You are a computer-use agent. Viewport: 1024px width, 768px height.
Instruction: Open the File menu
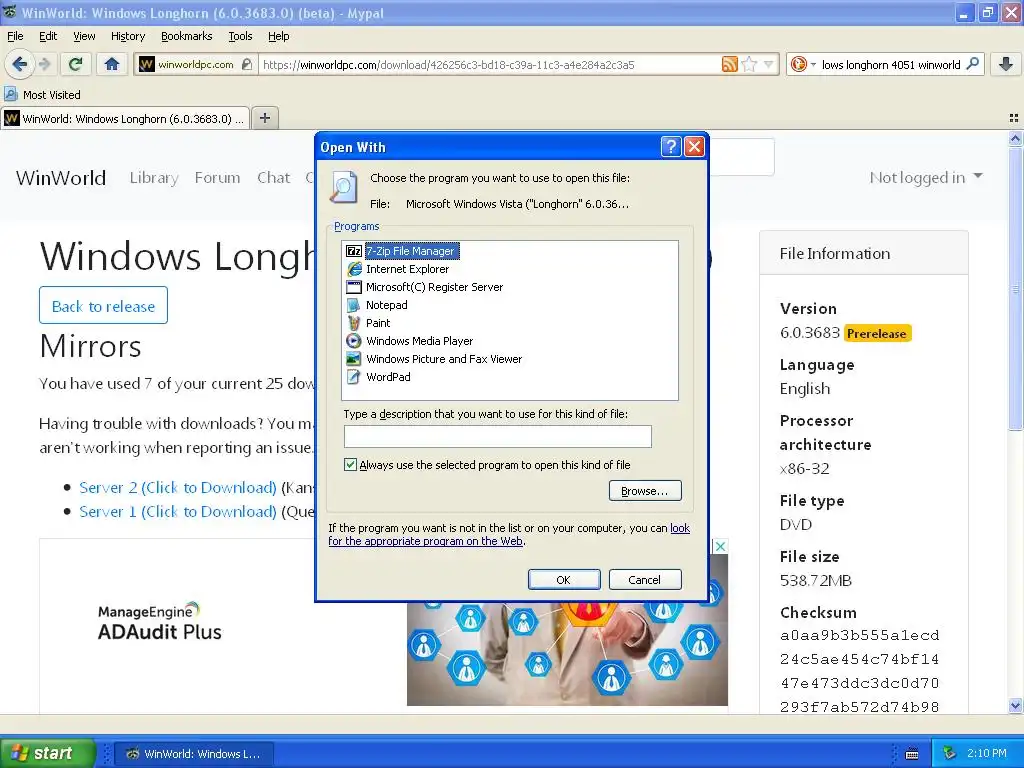click(15, 36)
